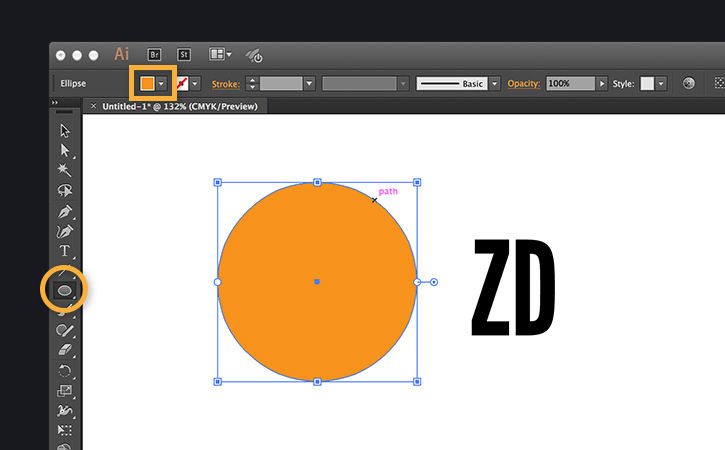The height and width of the screenshot is (450, 725).
Task: Click the GPU performance rocket icon
Action: click(254, 56)
